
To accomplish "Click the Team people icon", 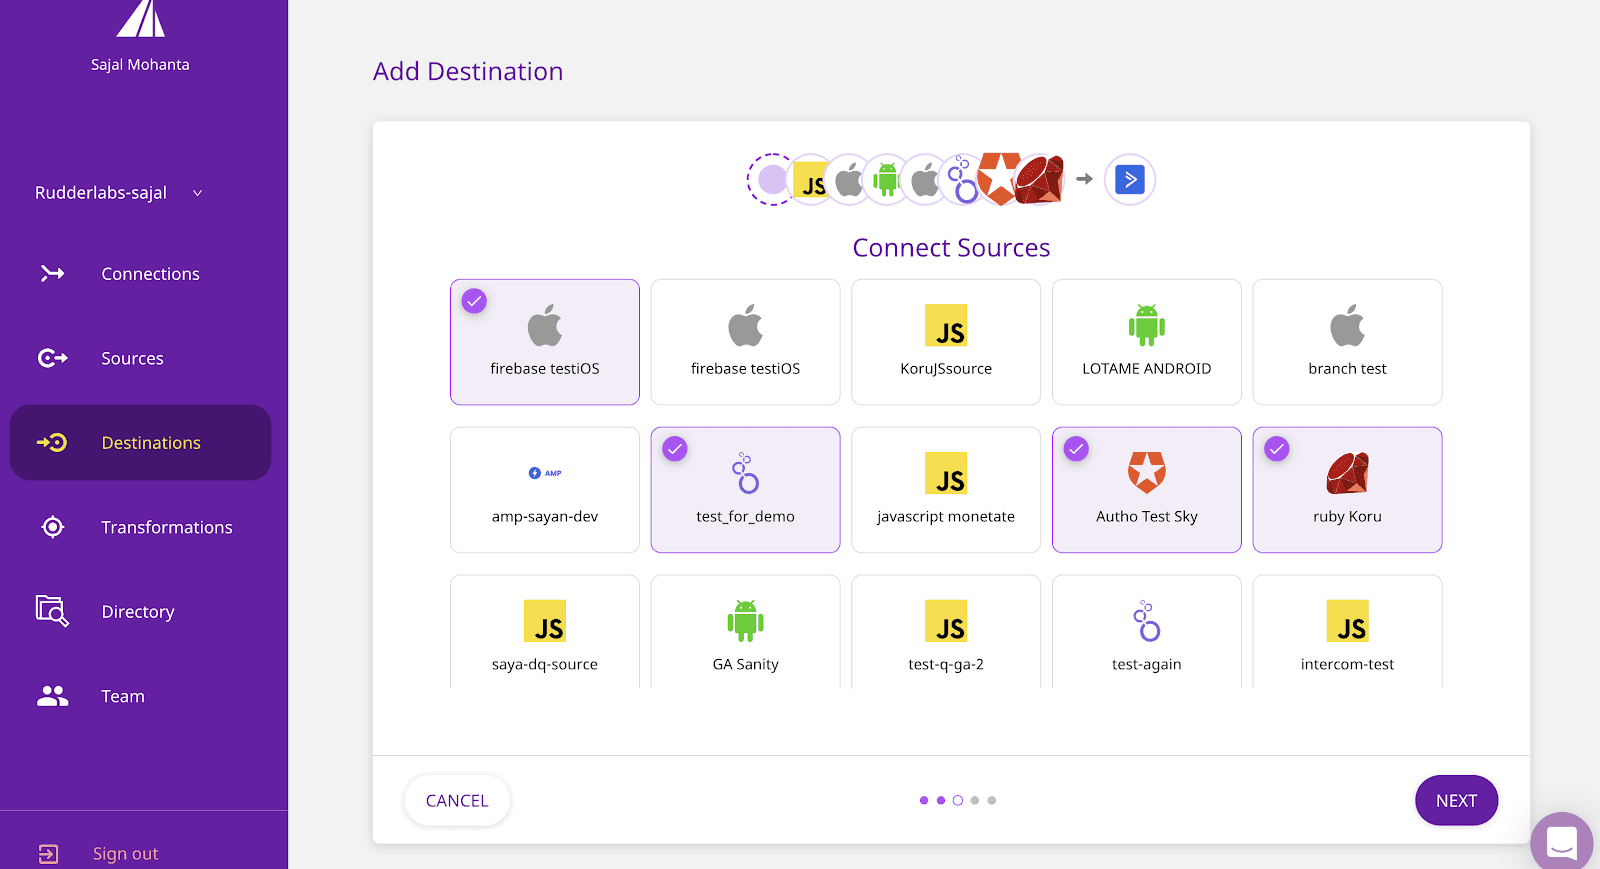I will coord(52,696).
